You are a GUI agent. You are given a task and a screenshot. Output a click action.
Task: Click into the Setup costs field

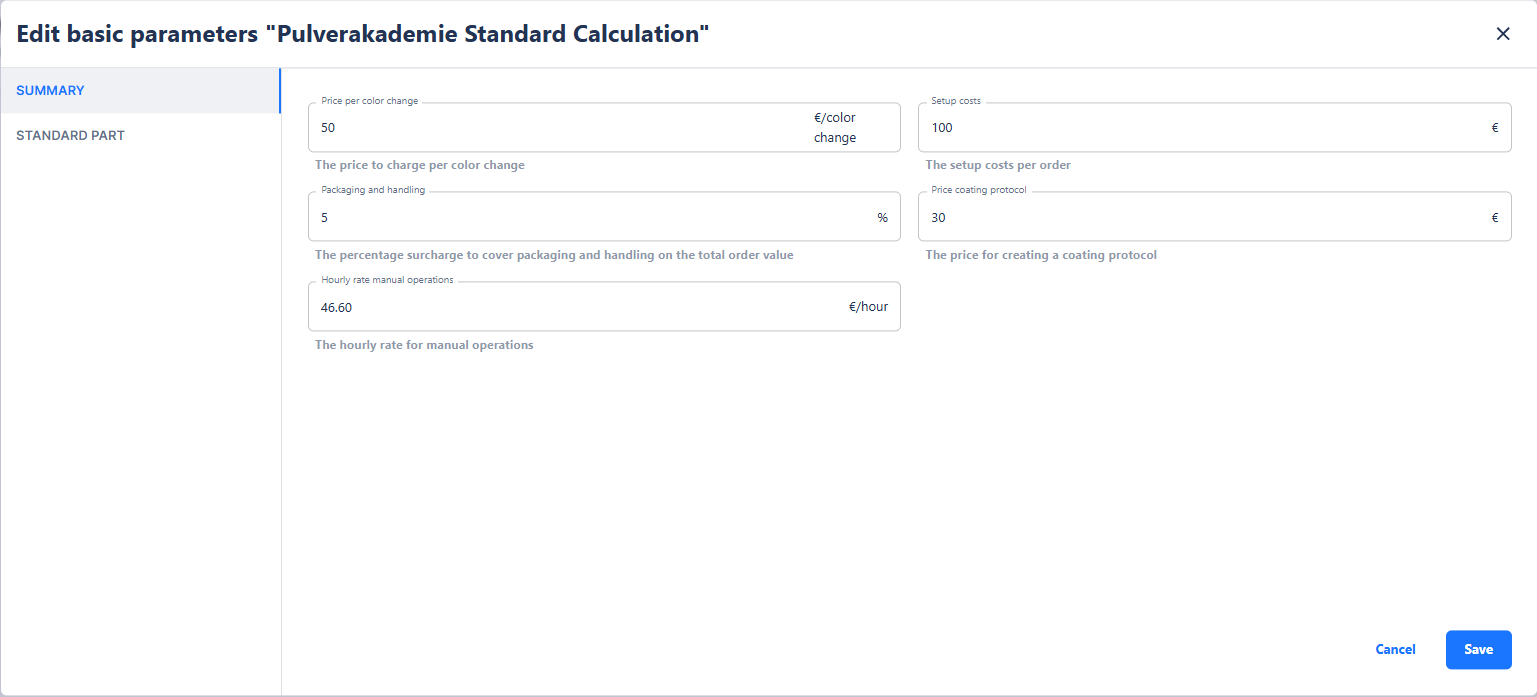pos(1200,128)
